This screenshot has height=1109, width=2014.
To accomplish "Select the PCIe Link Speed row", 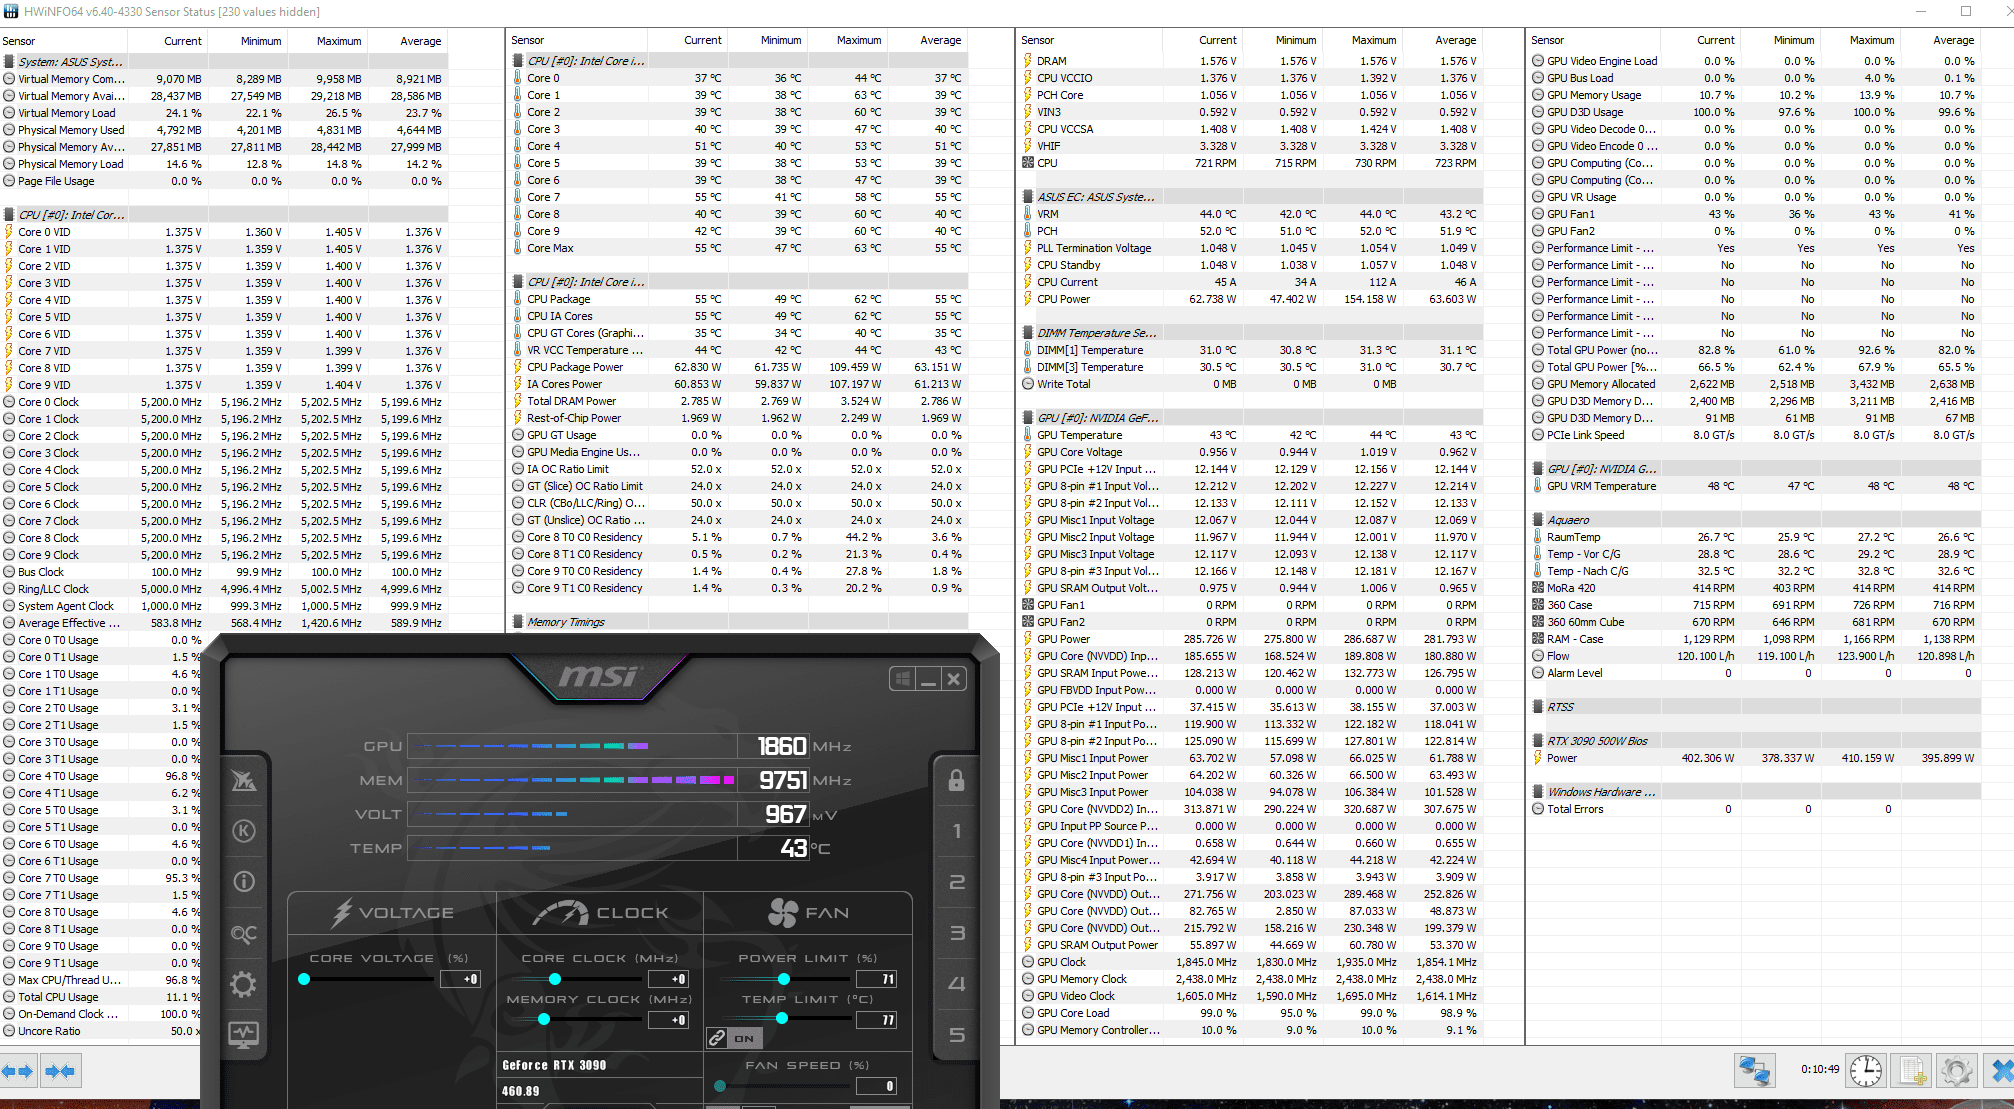I will point(1755,435).
